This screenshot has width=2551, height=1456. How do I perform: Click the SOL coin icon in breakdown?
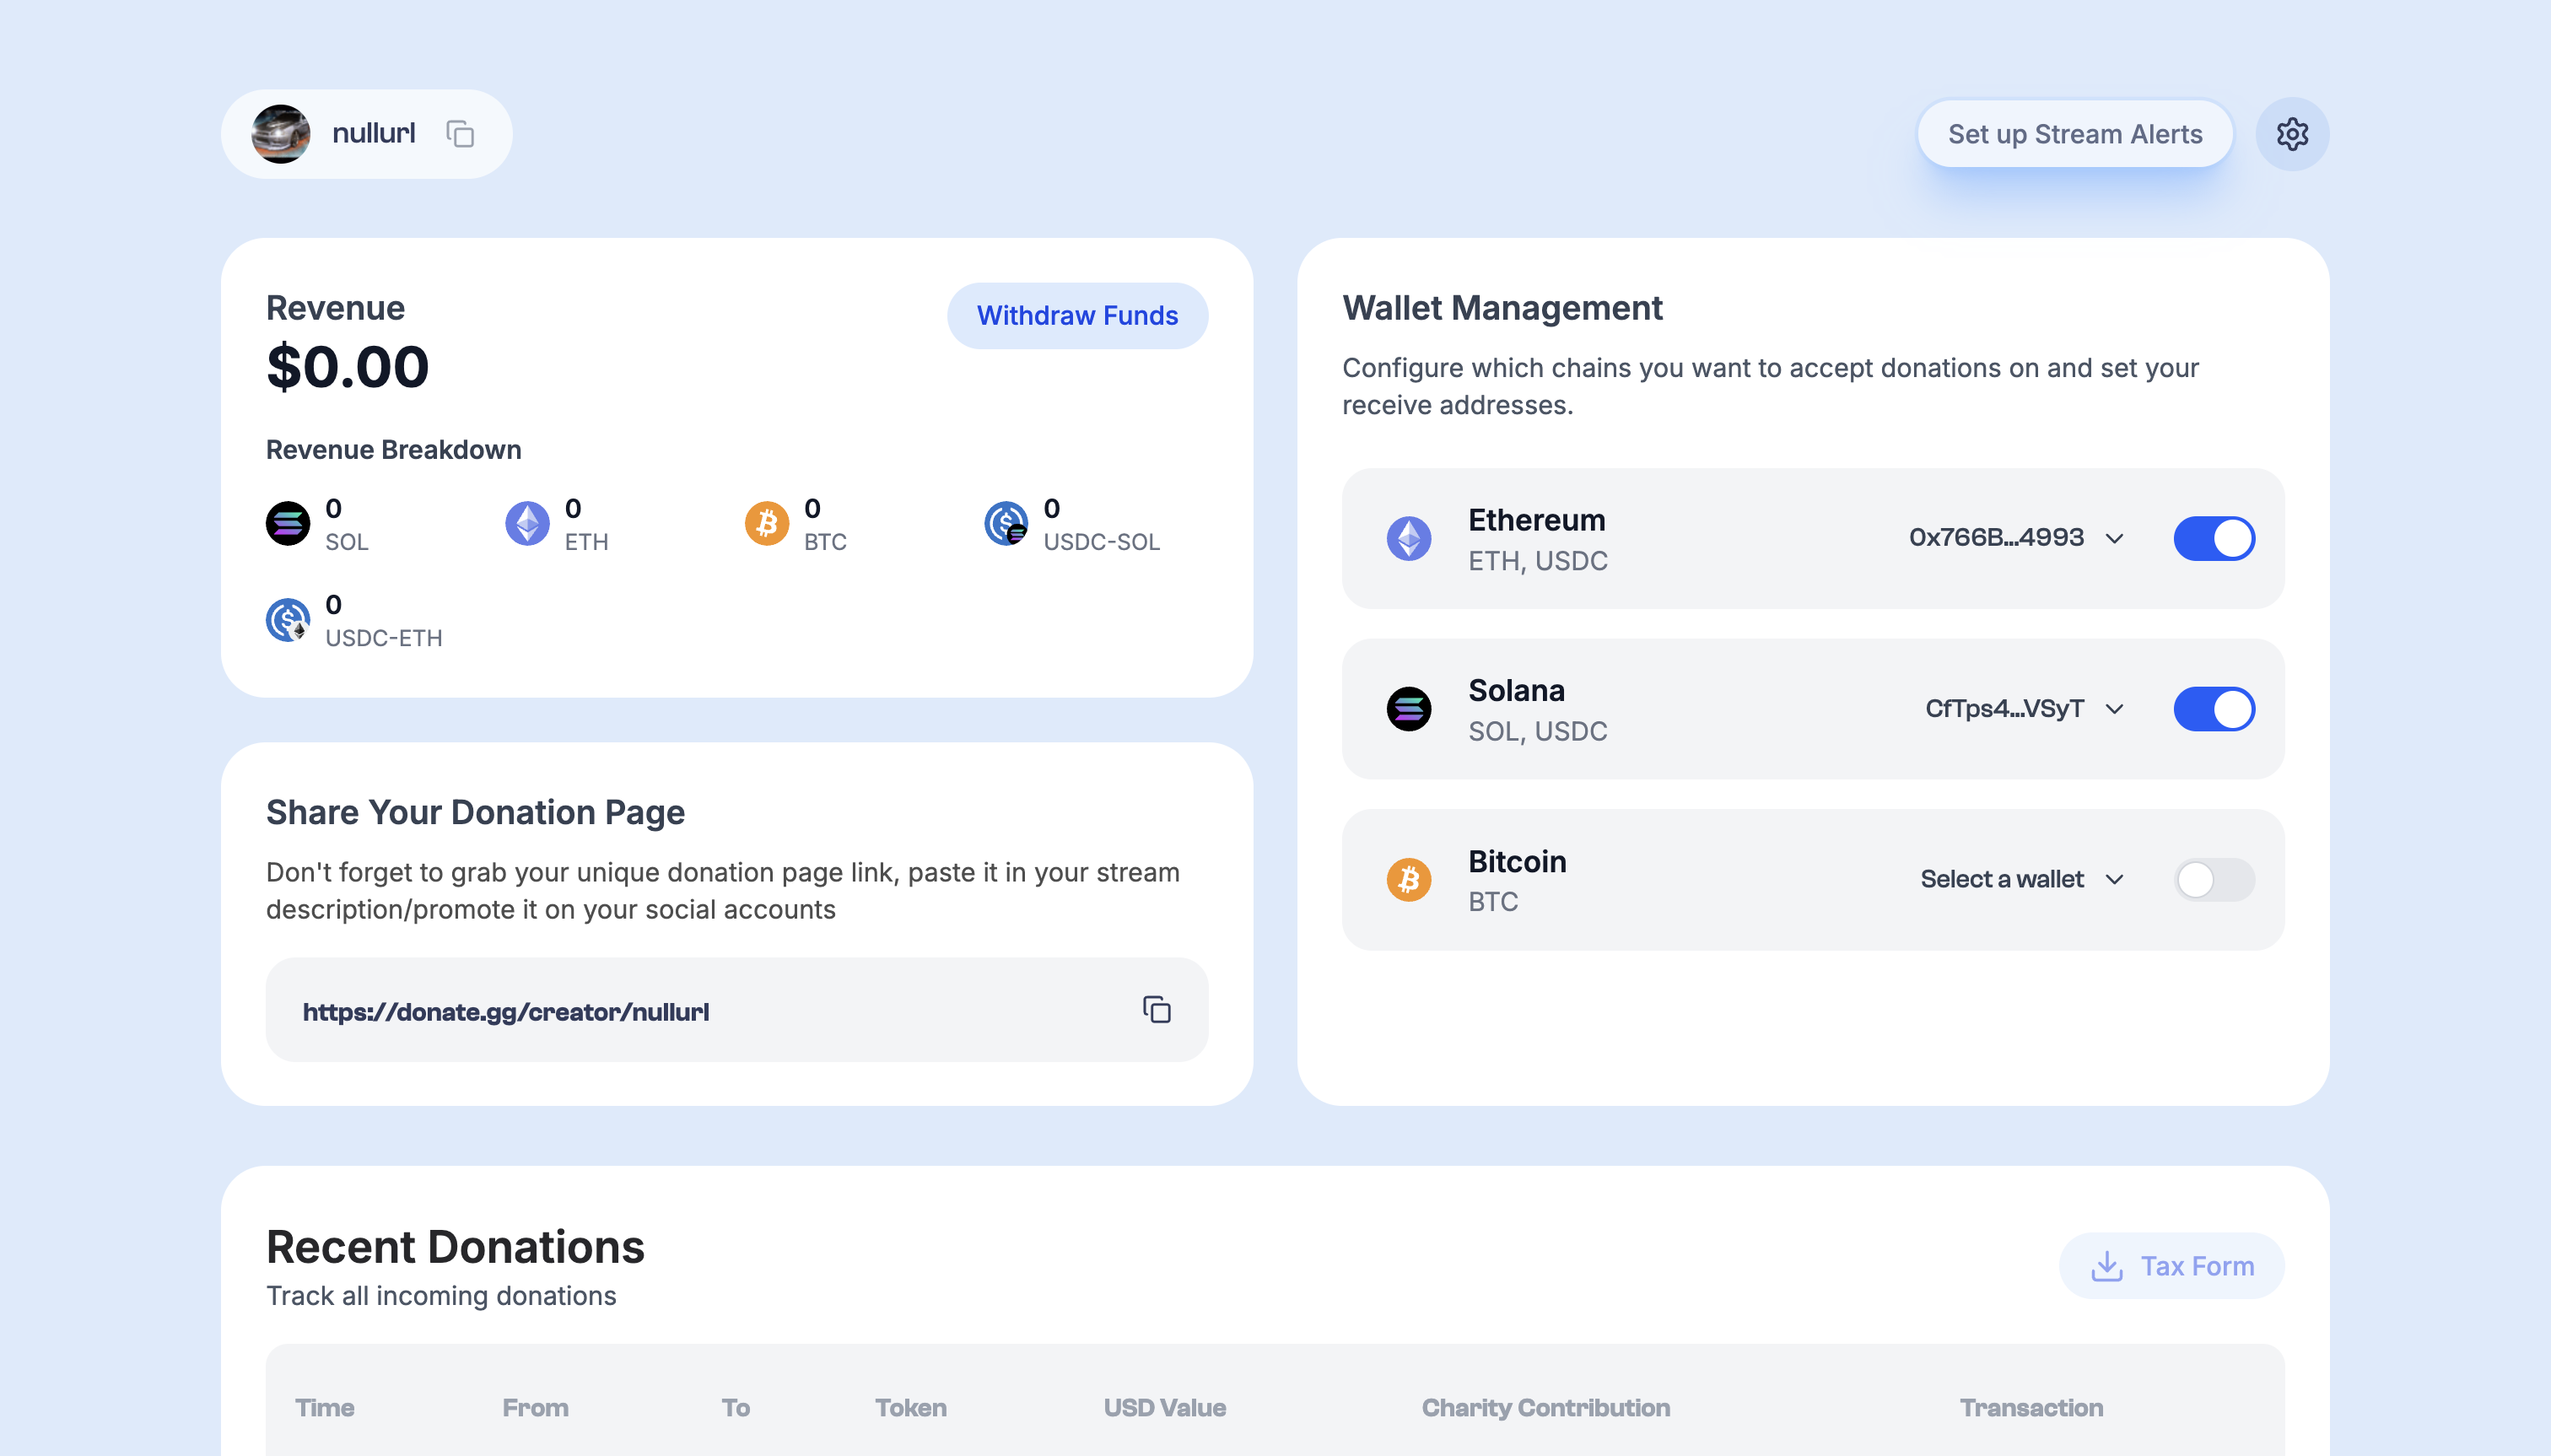point(288,523)
